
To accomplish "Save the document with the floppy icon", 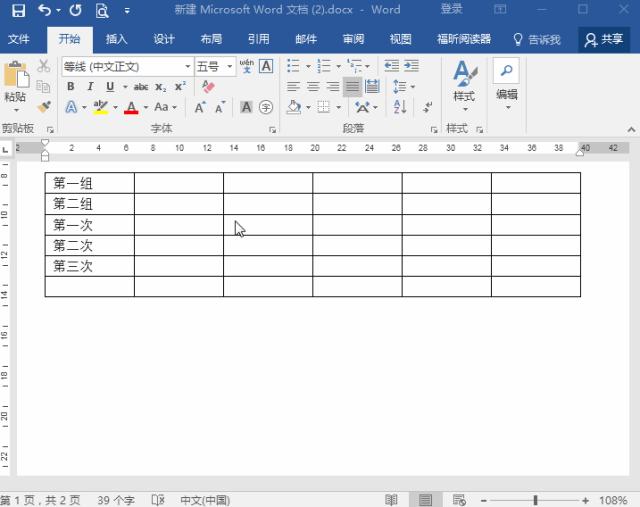I will [18, 10].
